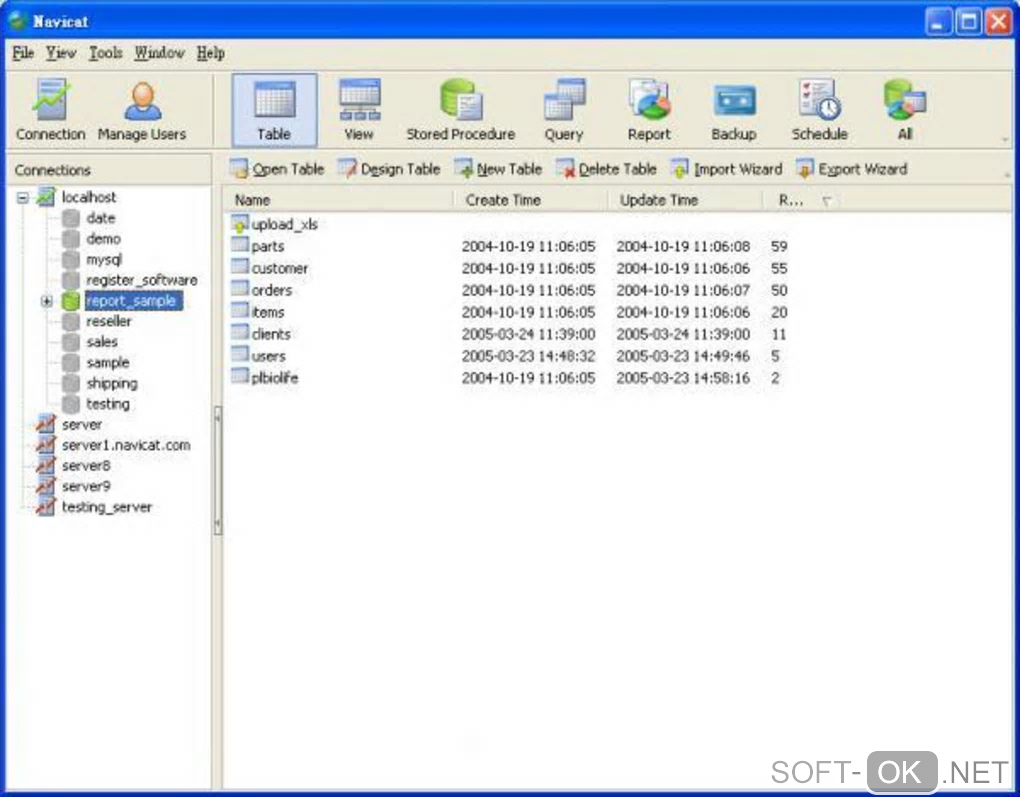Open the View menu

60,53
